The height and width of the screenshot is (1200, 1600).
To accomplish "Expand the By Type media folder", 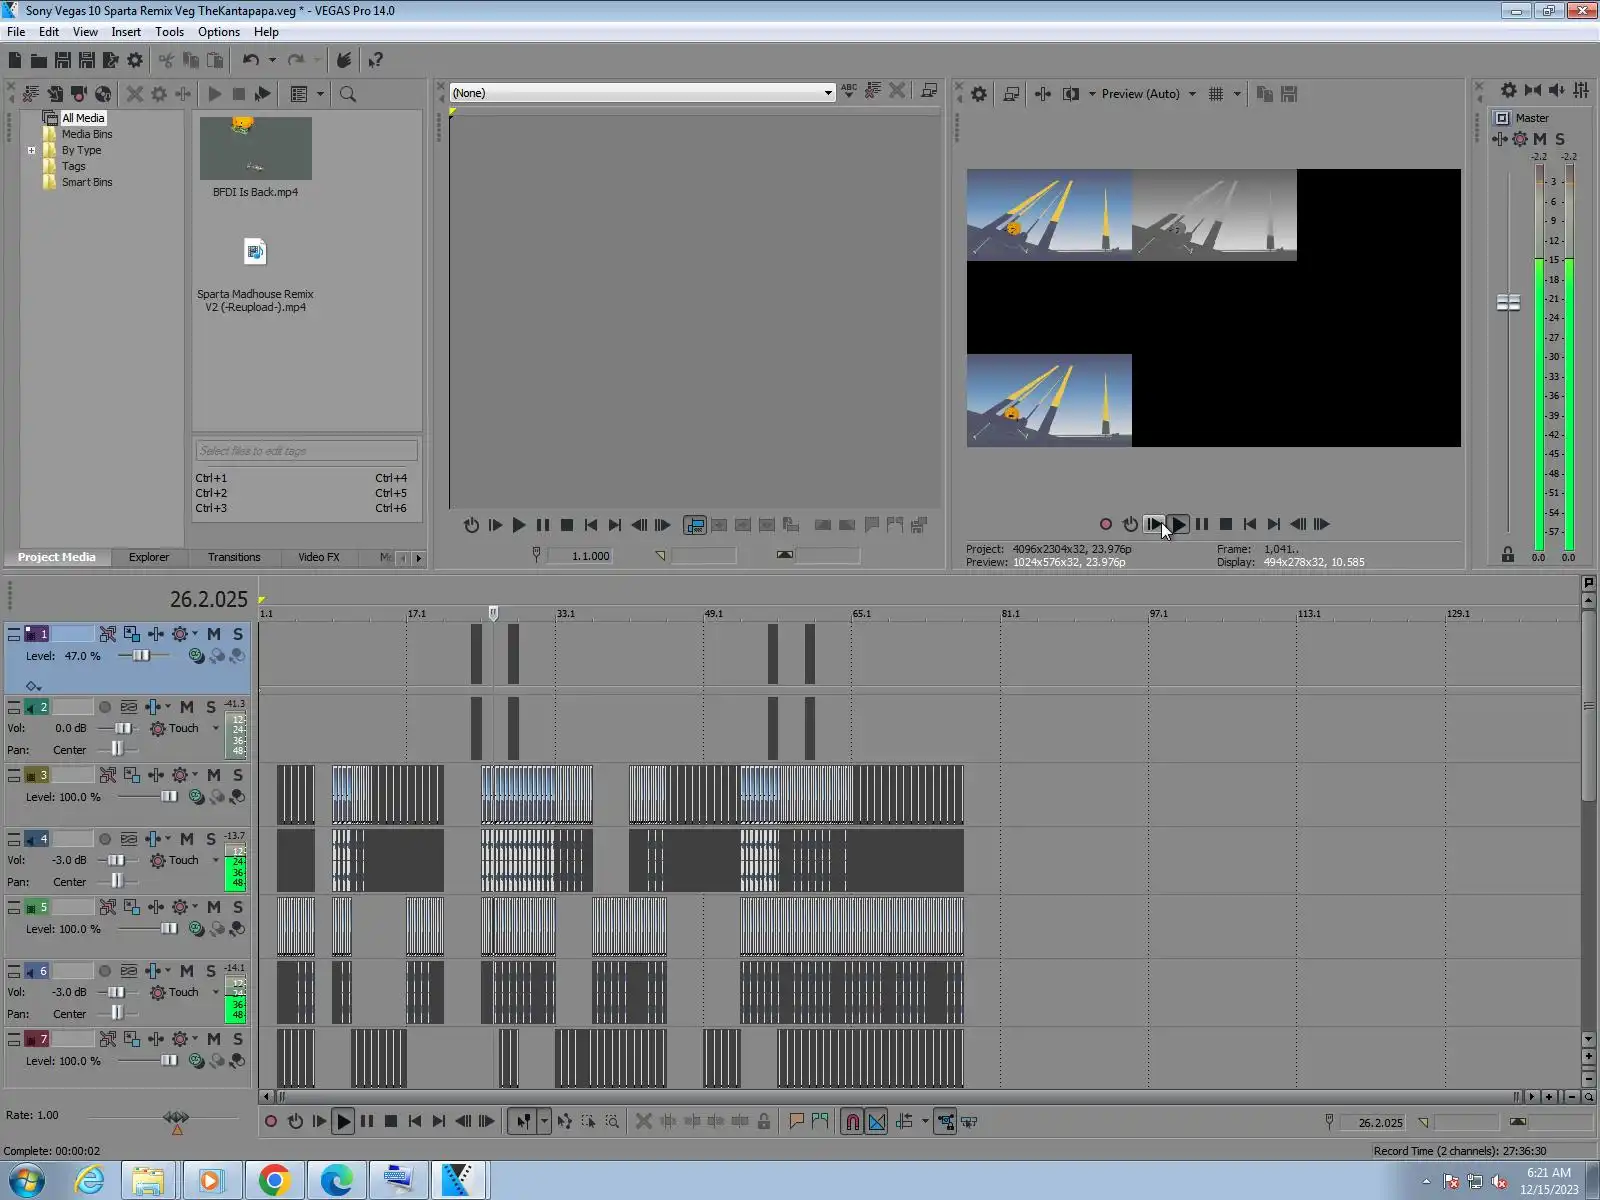I will click(x=31, y=151).
